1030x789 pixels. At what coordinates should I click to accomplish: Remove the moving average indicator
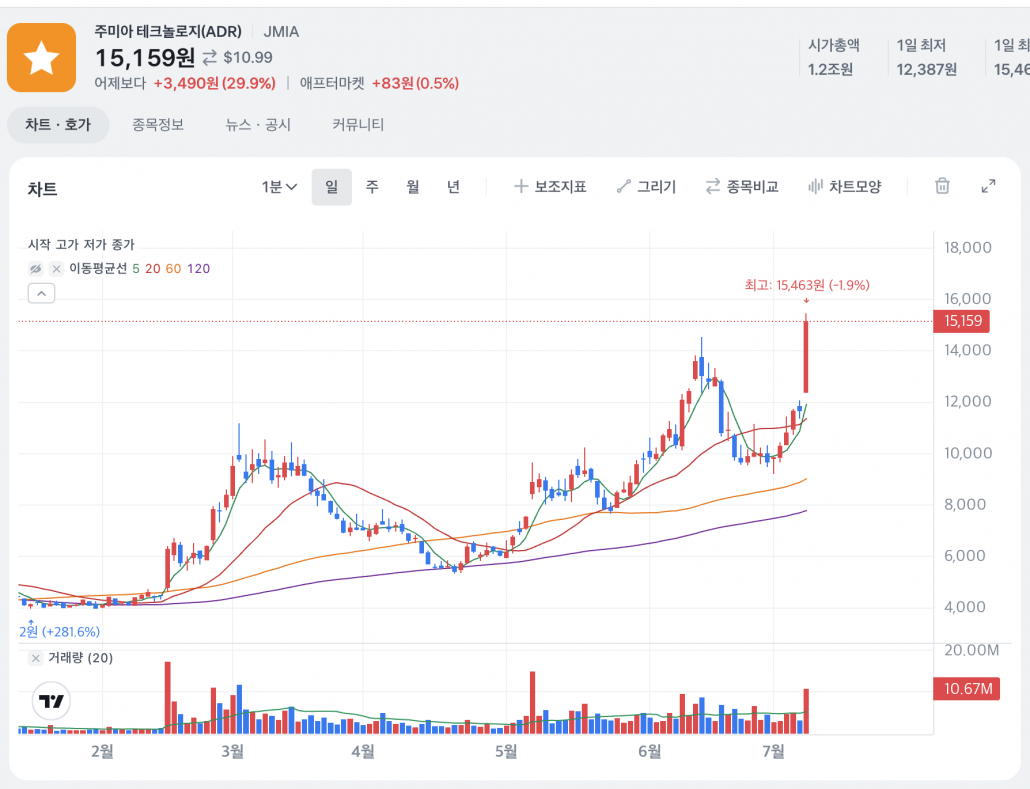click(56, 269)
